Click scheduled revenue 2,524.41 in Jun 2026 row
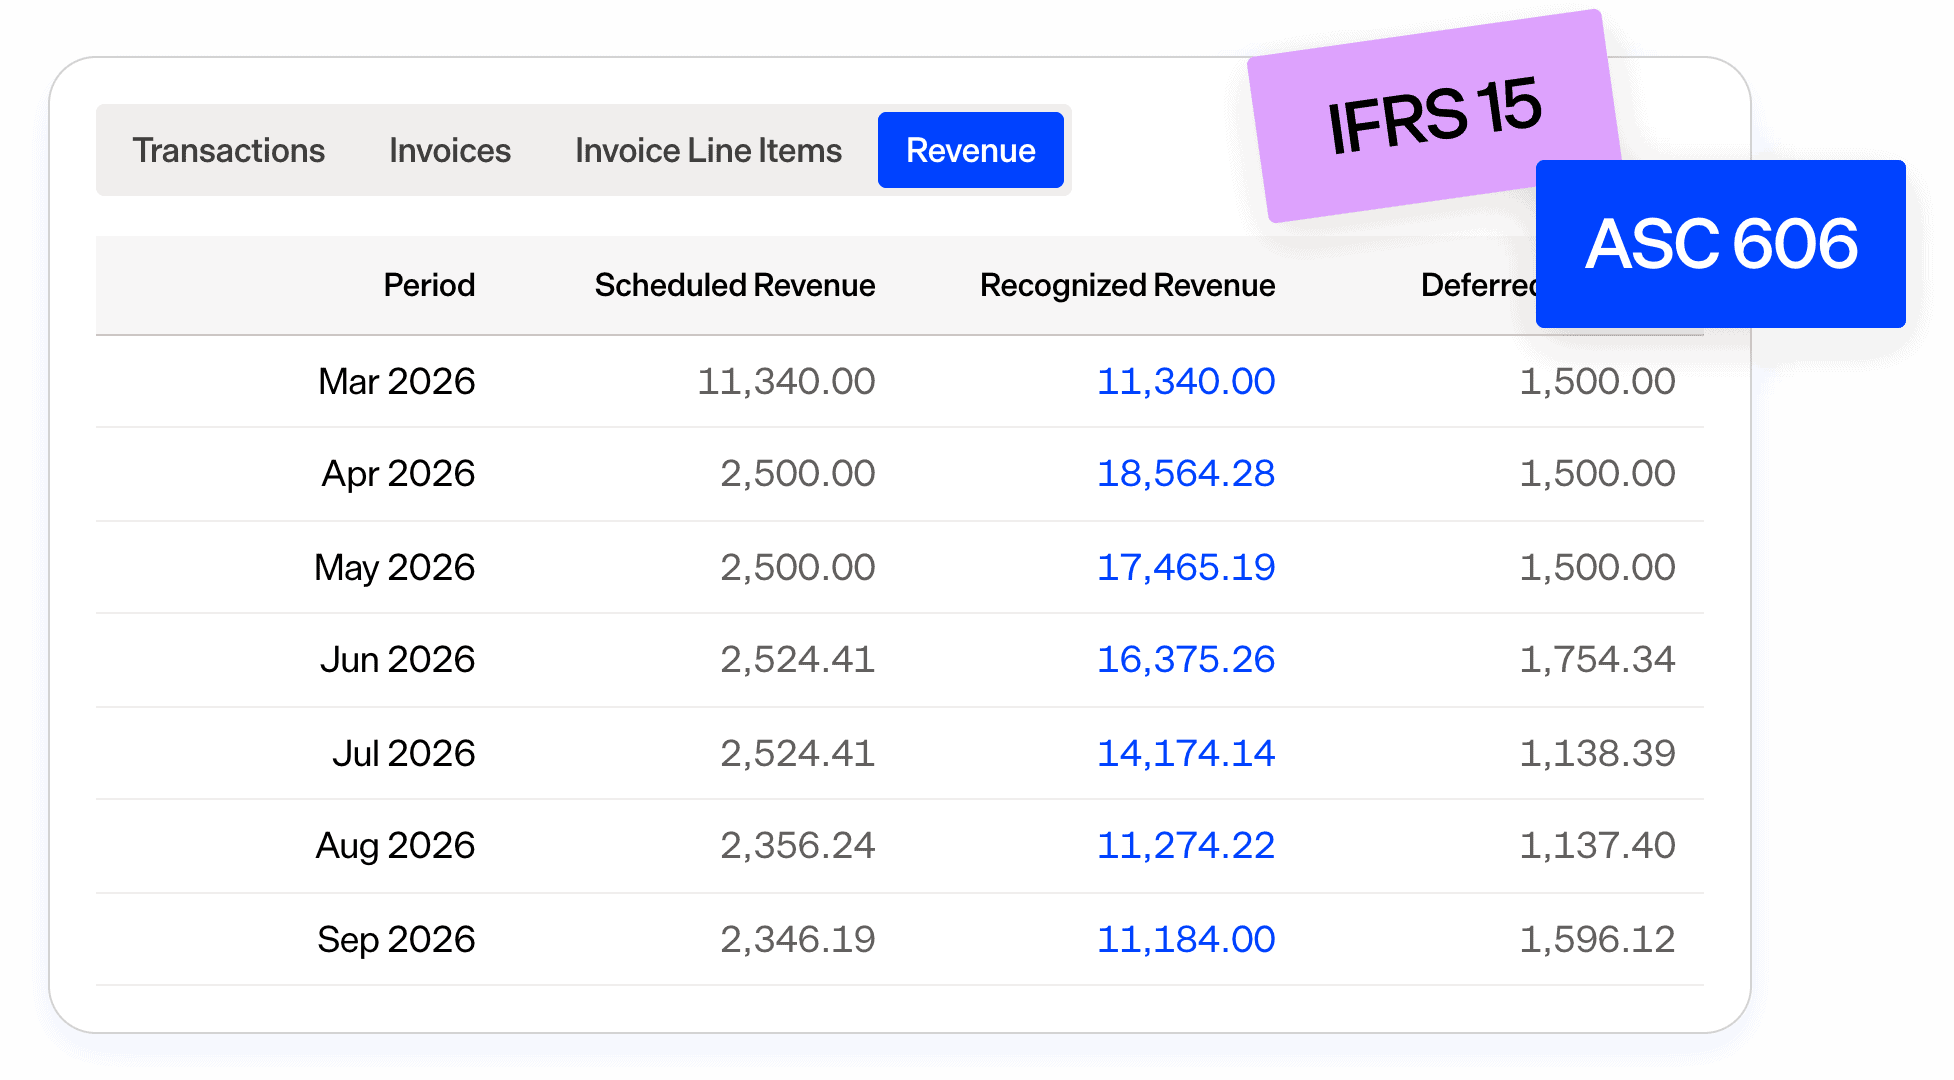The height and width of the screenshot is (1080, 1954). coord(797,659)
